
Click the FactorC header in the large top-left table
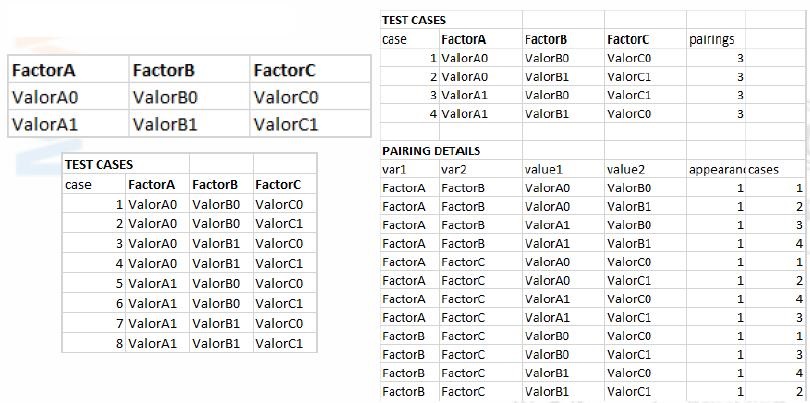(x=285, y=71)
